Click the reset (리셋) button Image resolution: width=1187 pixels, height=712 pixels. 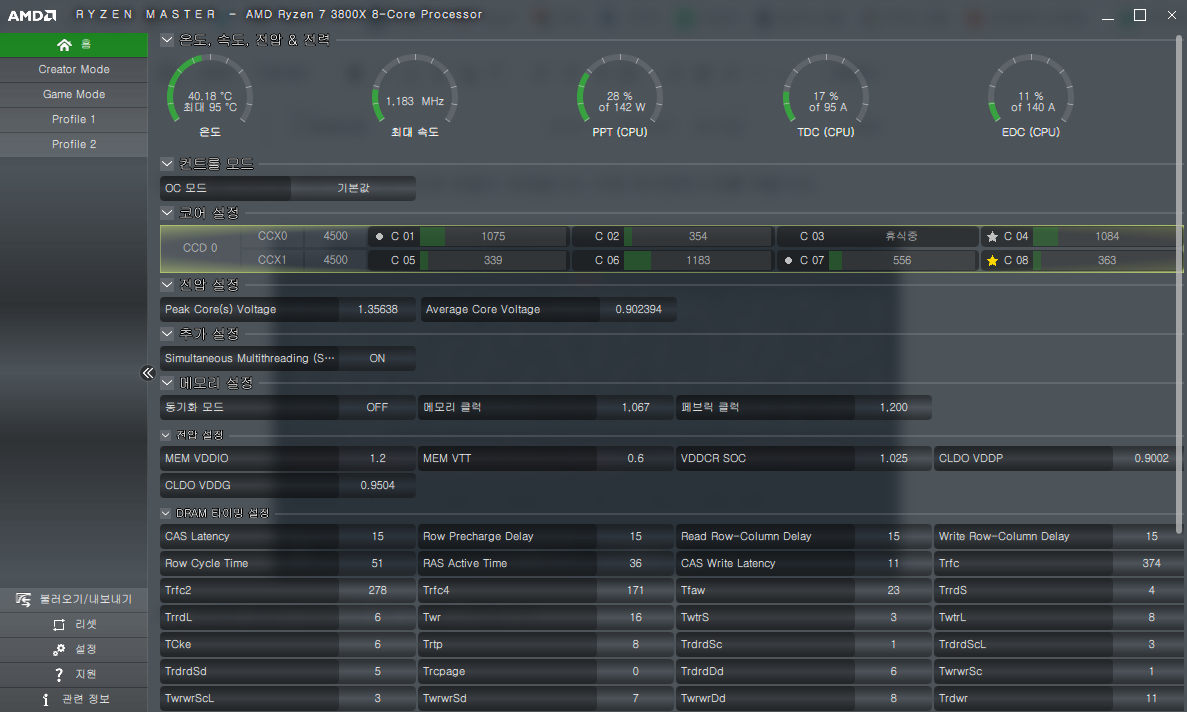tap(73, 624)
